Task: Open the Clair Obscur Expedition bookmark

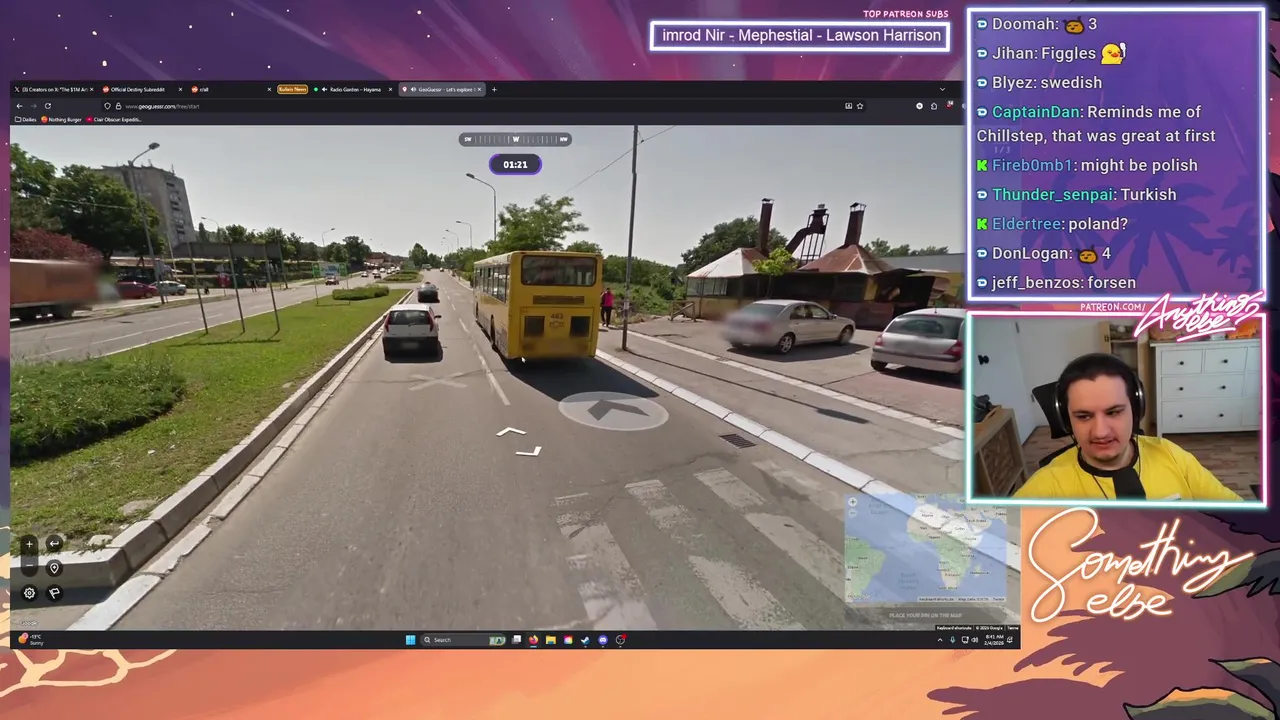Action: click(x=114, y=119)
